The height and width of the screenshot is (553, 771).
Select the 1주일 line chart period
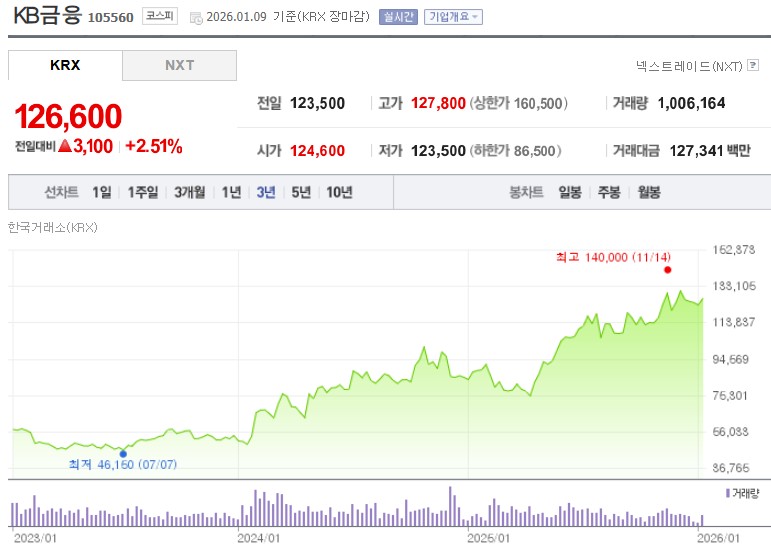coord(143,192)
